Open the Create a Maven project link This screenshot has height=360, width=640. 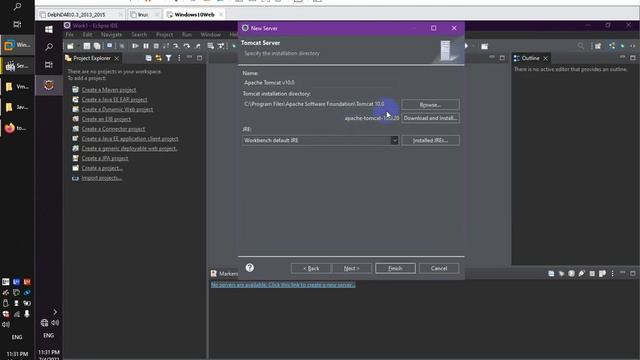109,90
